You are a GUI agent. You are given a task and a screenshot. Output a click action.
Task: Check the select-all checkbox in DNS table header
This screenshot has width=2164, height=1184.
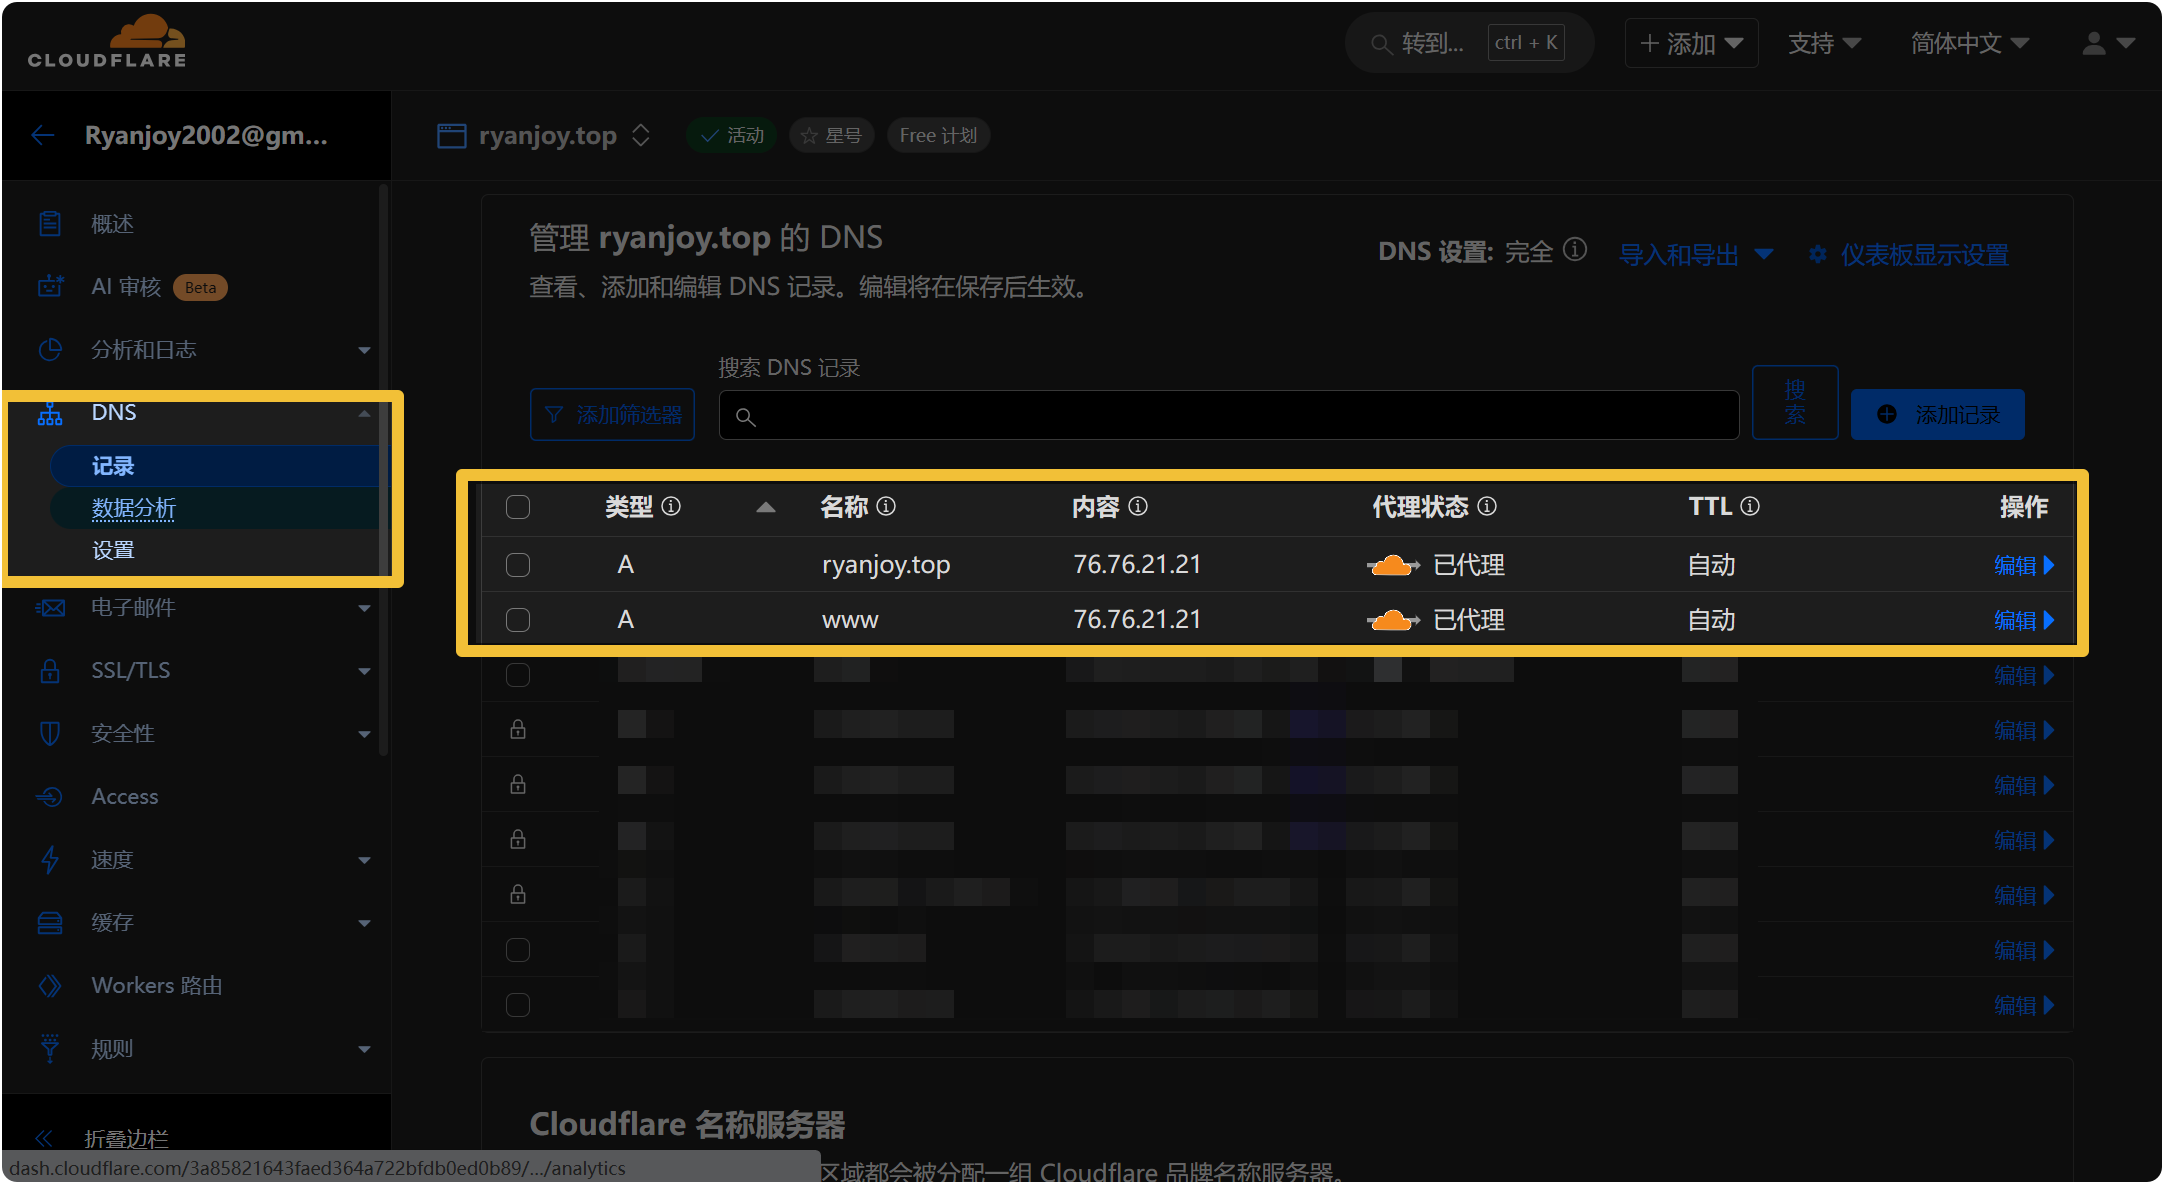(x=518, y=507)
